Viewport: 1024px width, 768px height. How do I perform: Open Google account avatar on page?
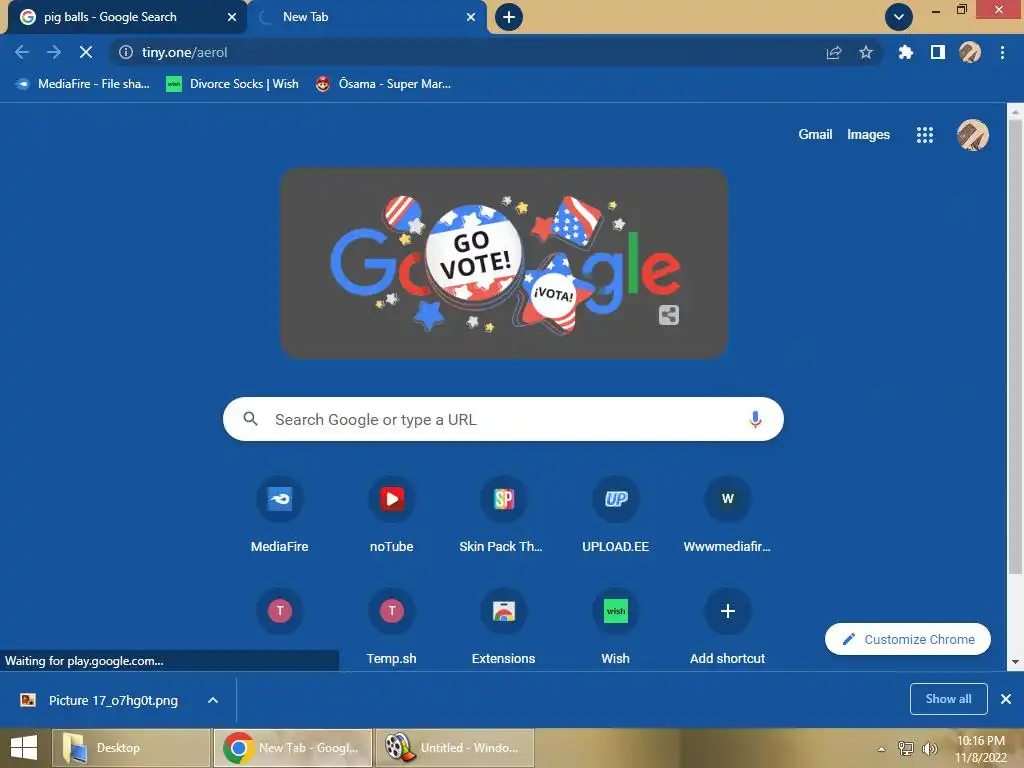[x=972, y=135]
